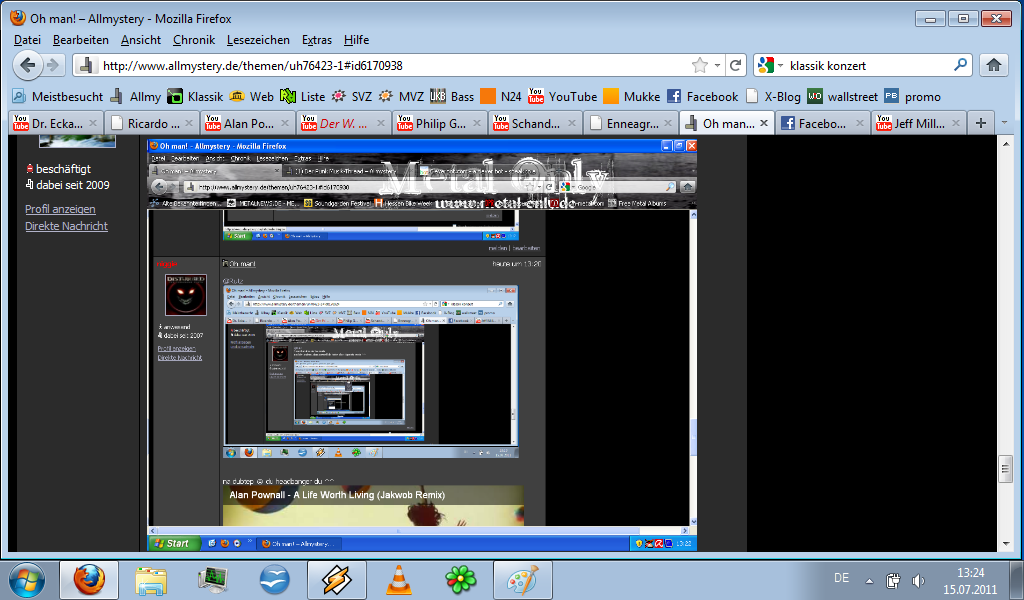Switch to the Facebo... tab
1024x600 pixels.
[x=822, y=123]
